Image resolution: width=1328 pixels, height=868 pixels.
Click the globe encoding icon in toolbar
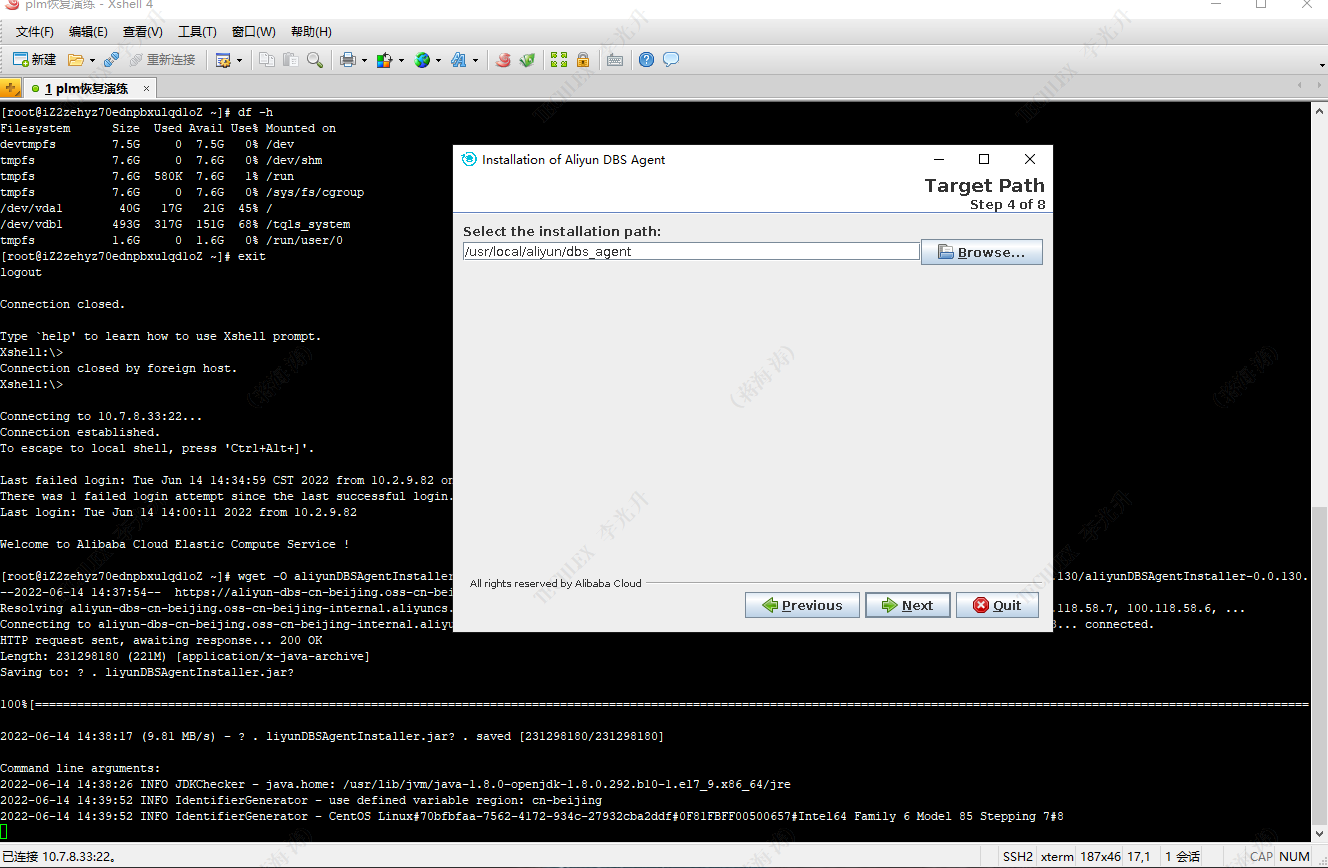(x=422, y=60)
